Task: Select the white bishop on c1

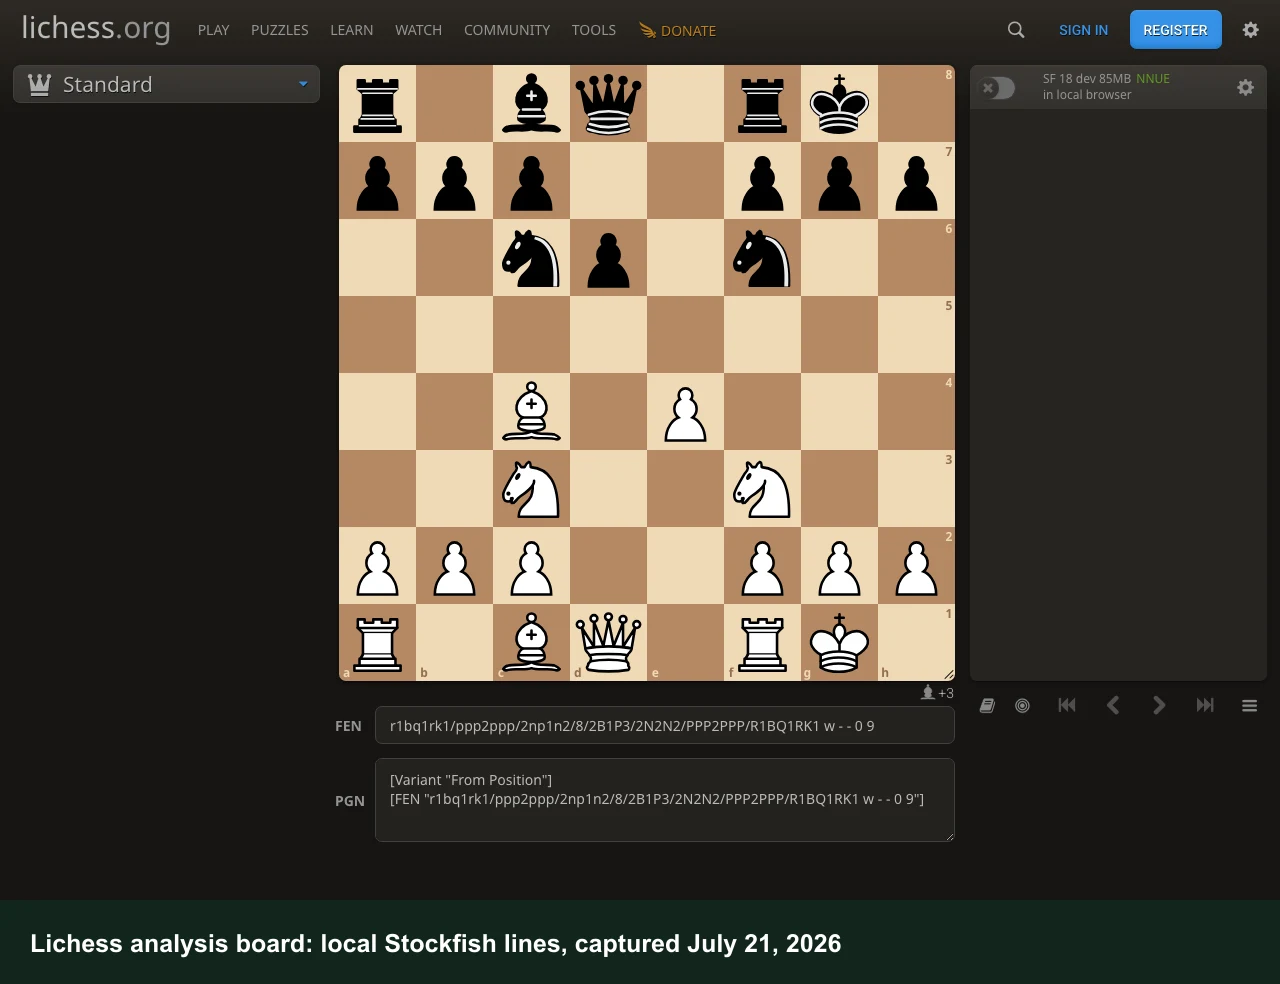Action: tap(531, 643)
